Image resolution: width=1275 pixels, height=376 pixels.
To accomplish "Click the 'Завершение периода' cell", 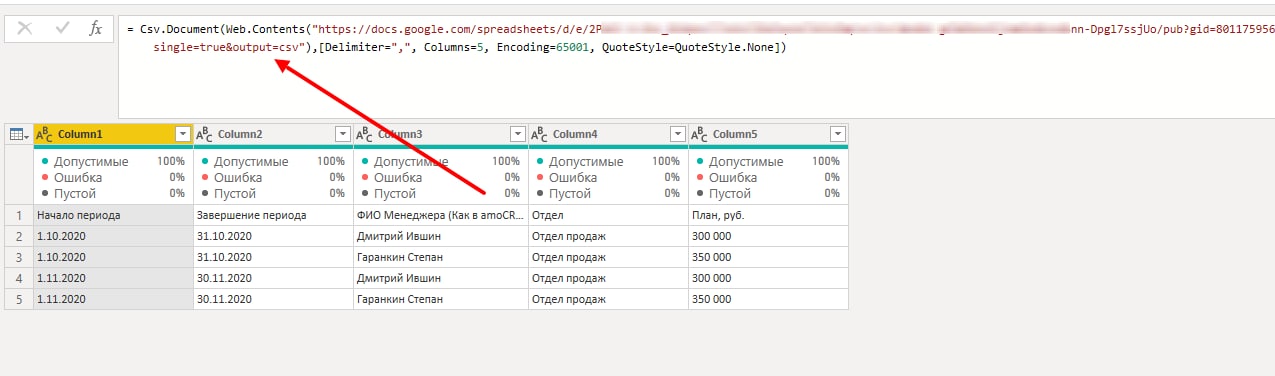I will click(273, 215).
